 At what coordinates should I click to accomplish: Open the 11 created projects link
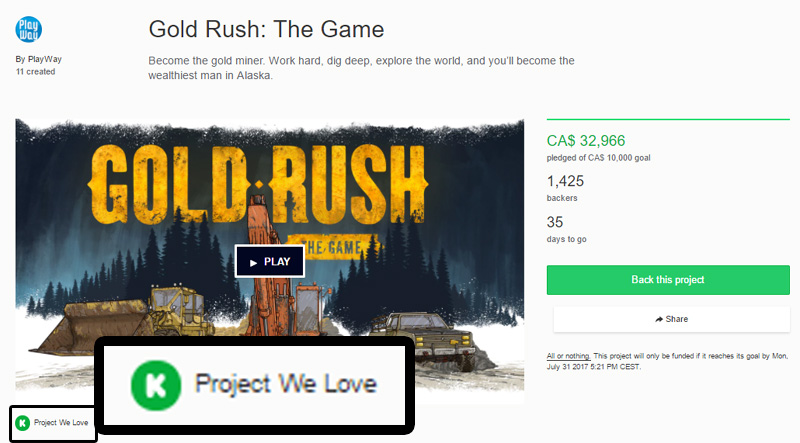pyautogui.click(x=35, y=72)
